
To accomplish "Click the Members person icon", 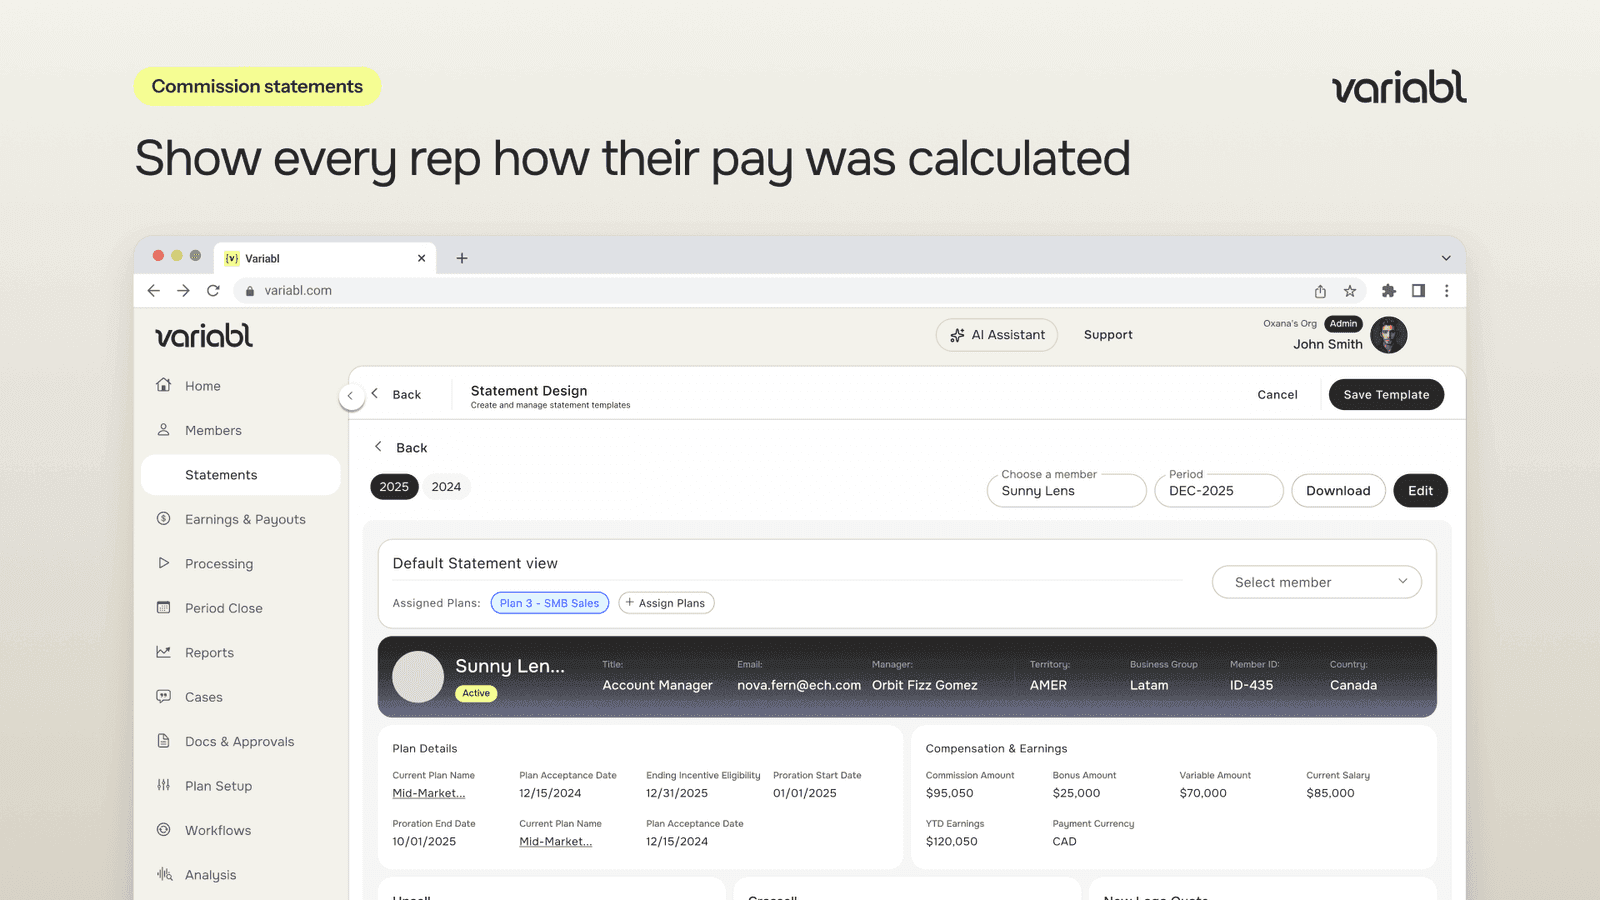I will click(163, 430).
